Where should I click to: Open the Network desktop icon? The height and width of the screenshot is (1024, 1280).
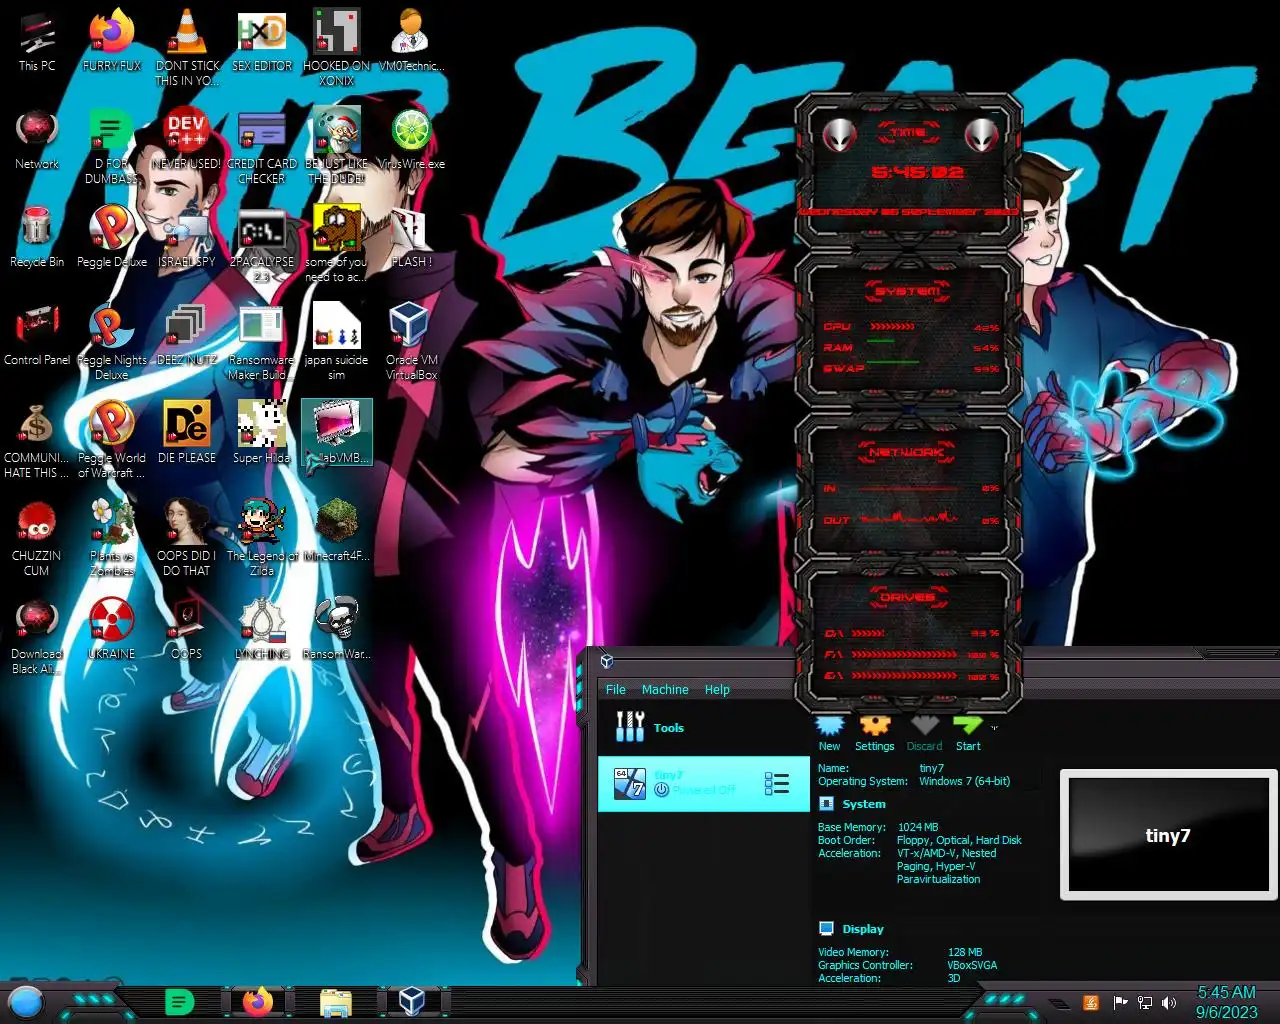click(37, 140)
